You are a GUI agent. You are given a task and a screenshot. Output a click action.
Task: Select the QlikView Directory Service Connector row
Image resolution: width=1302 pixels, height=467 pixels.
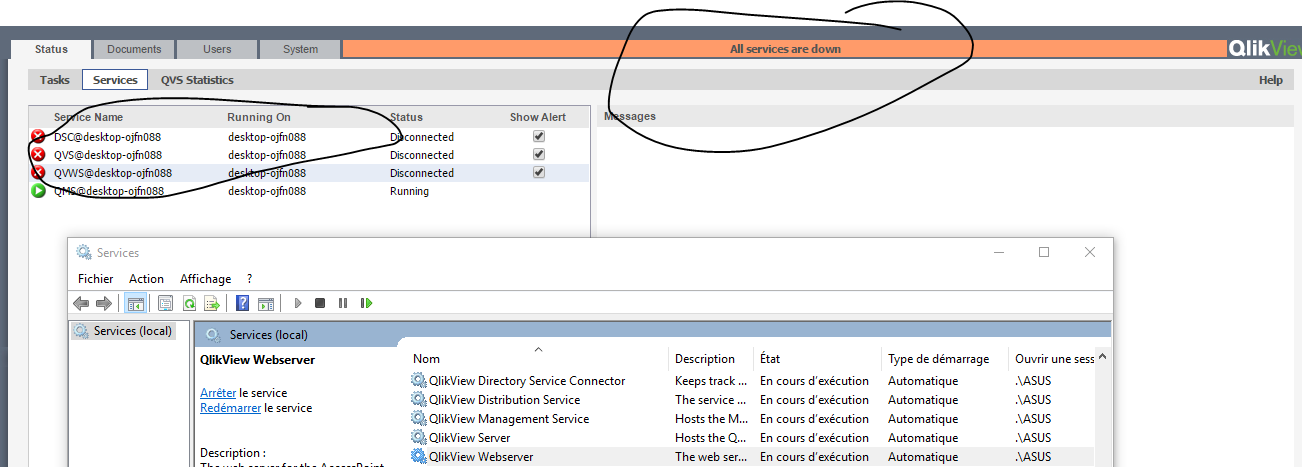tap(752, 380)
